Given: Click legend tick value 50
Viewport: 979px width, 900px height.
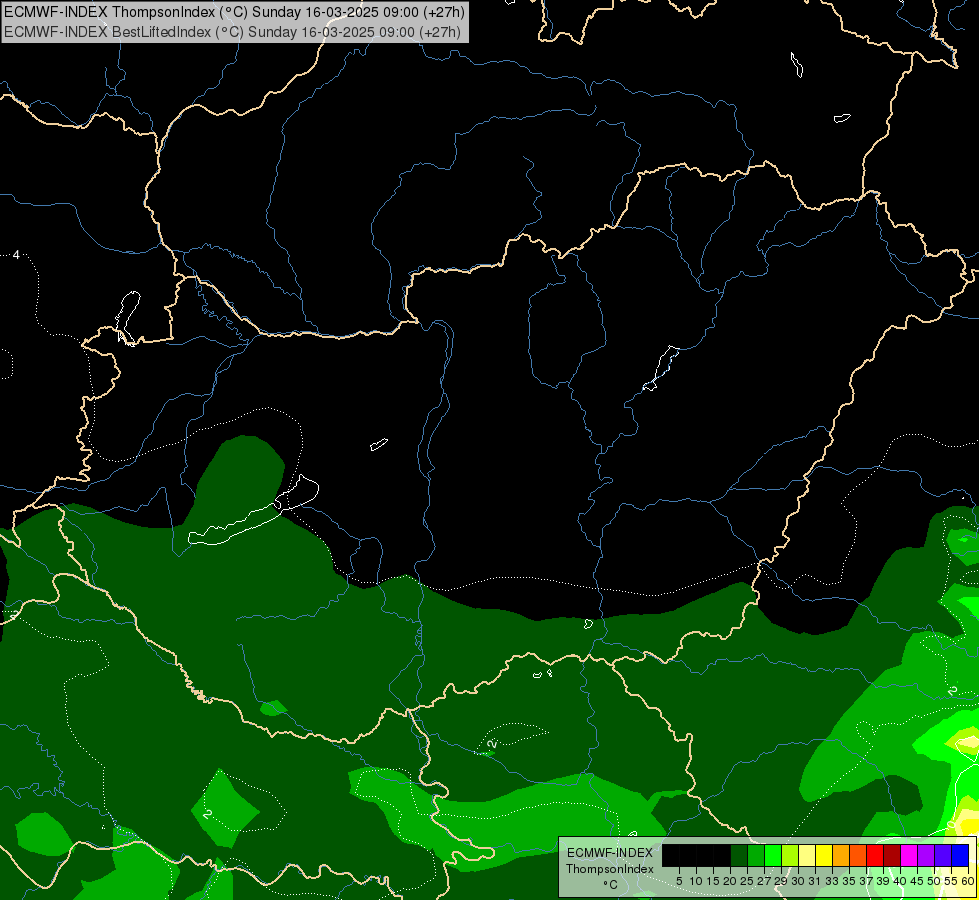Looking at the screenshot, I should tap(935, 881).
